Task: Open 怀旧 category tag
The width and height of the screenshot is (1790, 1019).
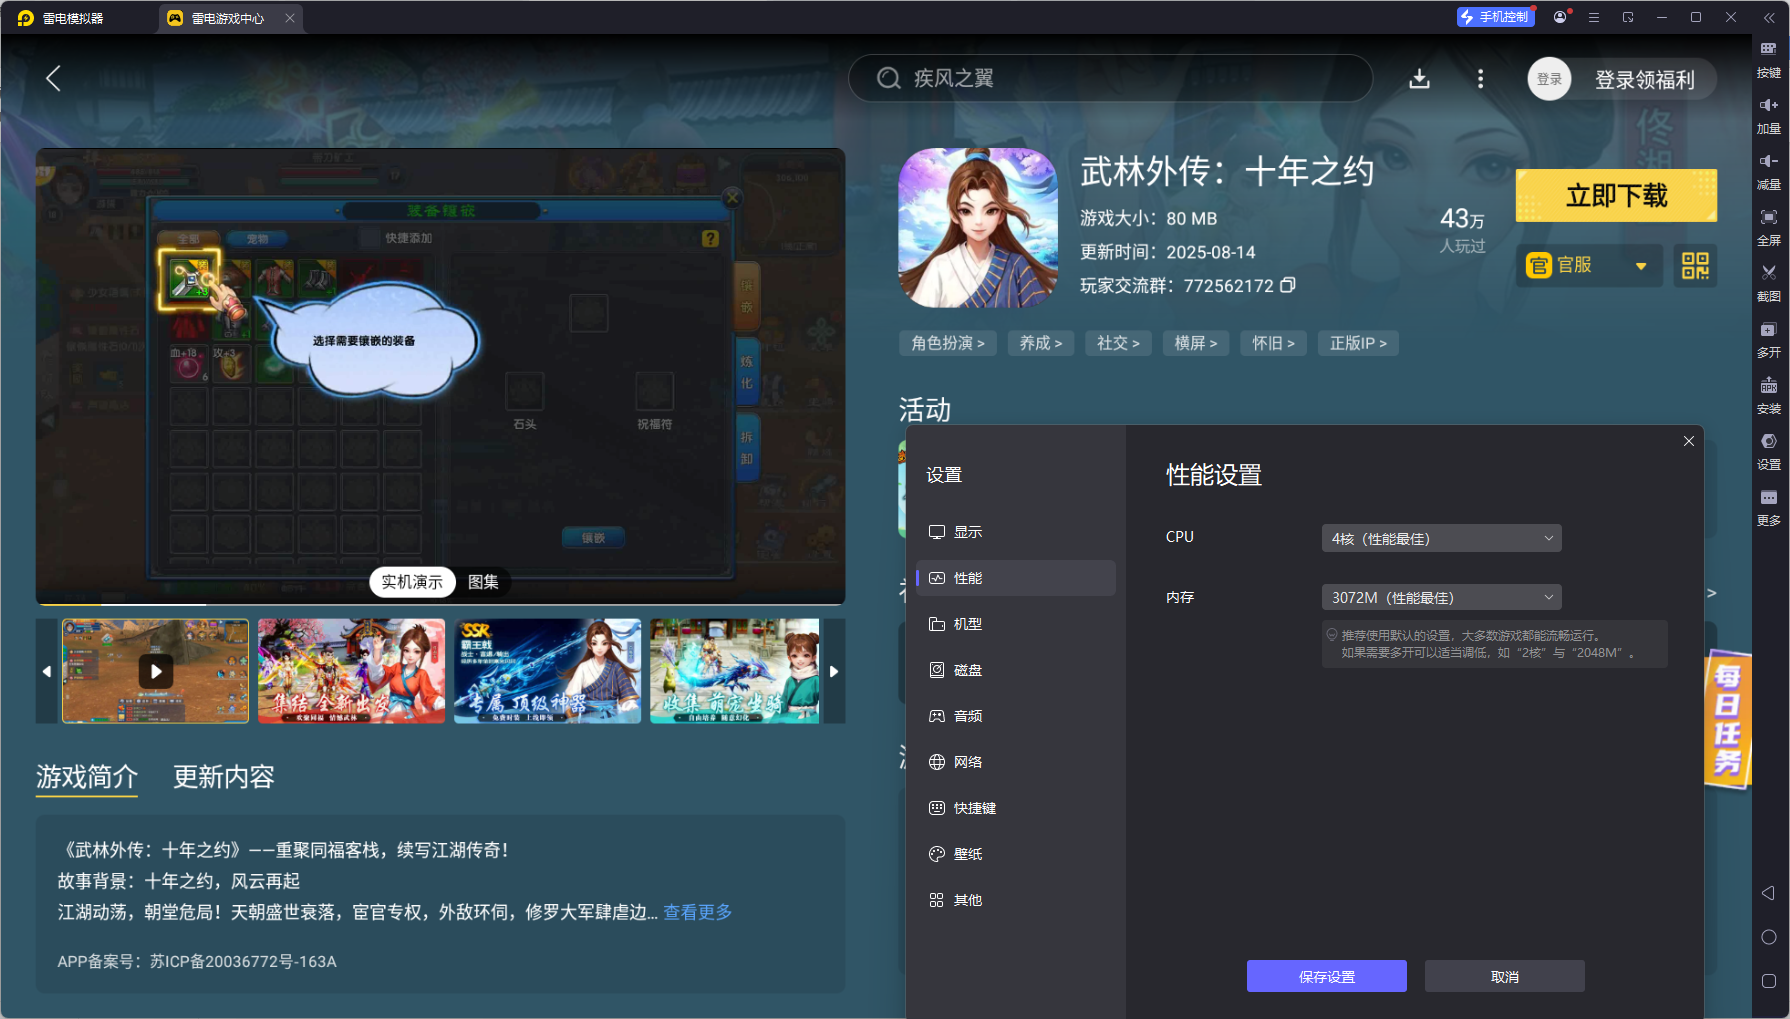Action: click(x=1274, y=343)
